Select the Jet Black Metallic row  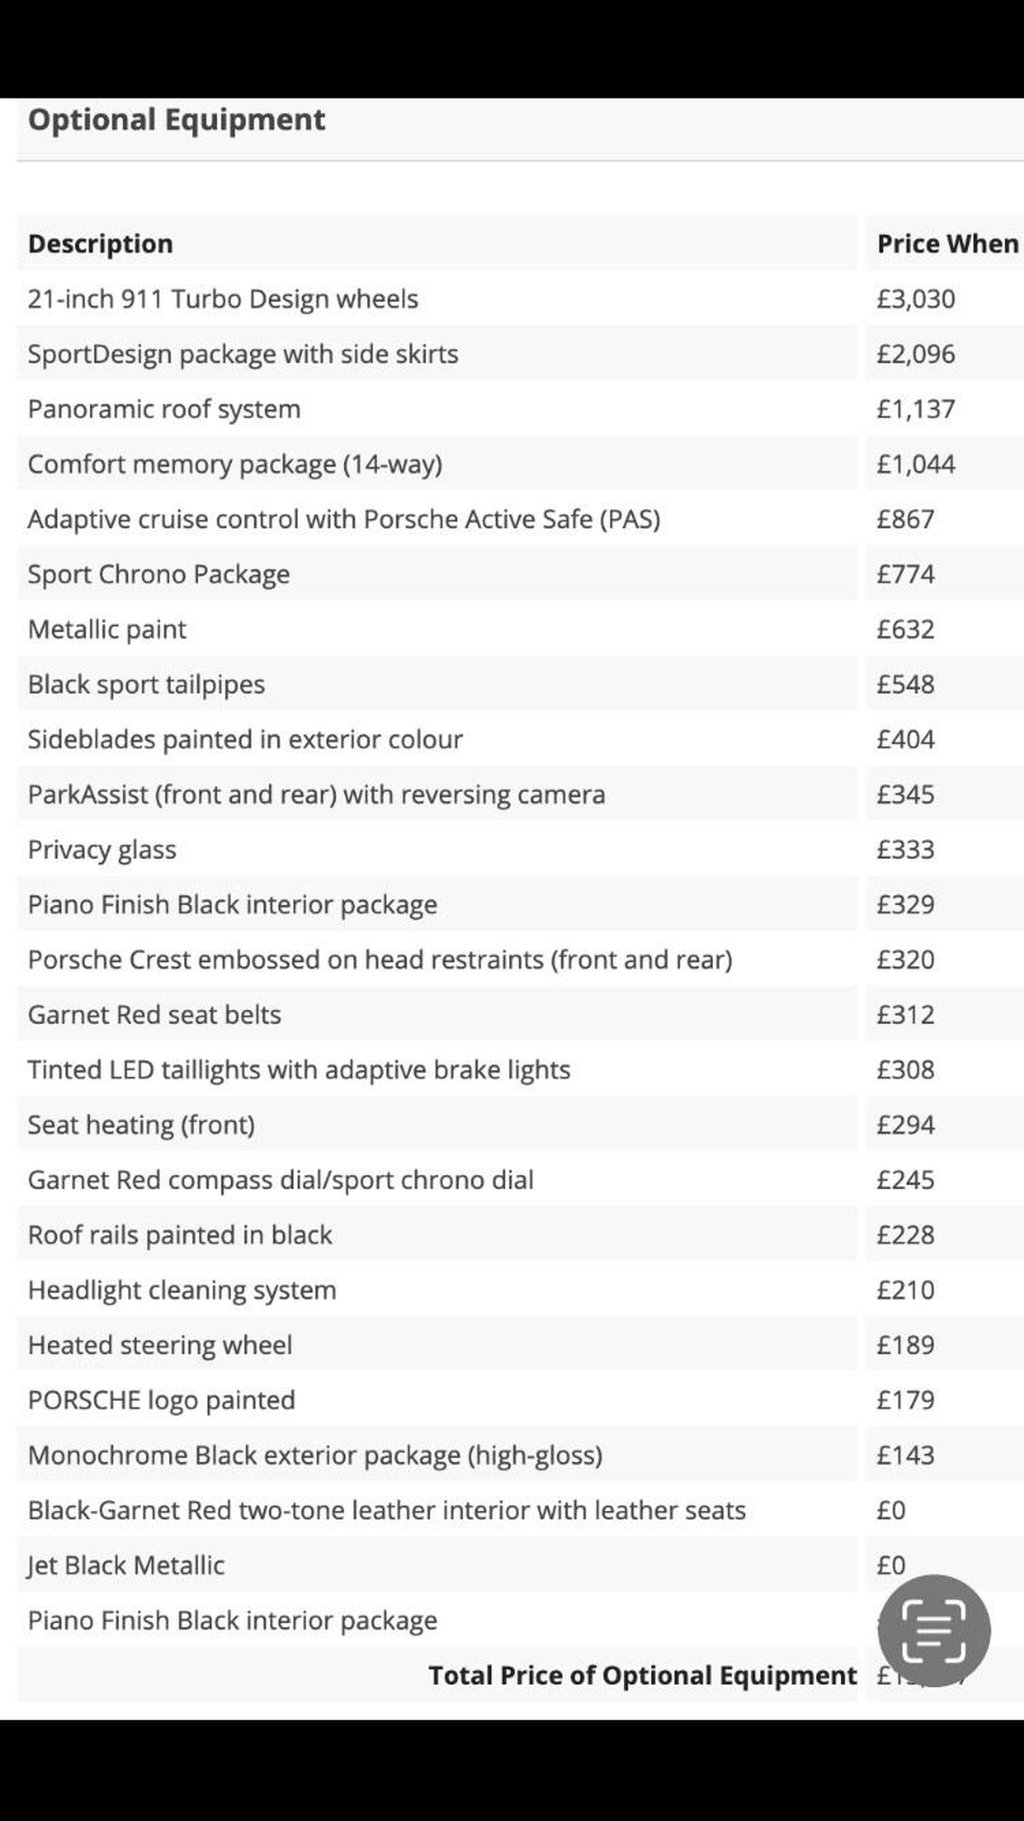pyautogui.click(x=520, y=1564)
